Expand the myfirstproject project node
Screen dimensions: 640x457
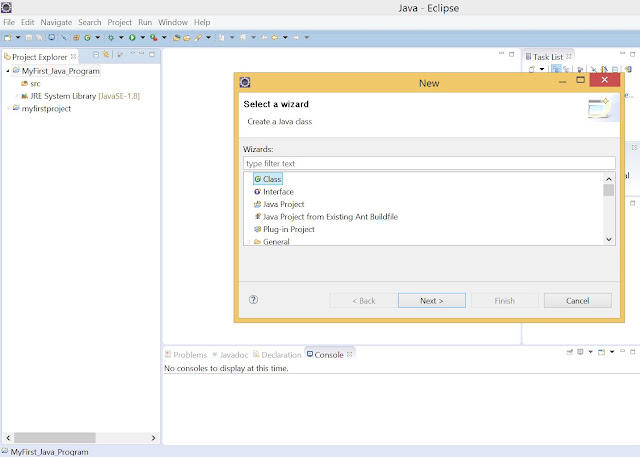tap(8, 109)
